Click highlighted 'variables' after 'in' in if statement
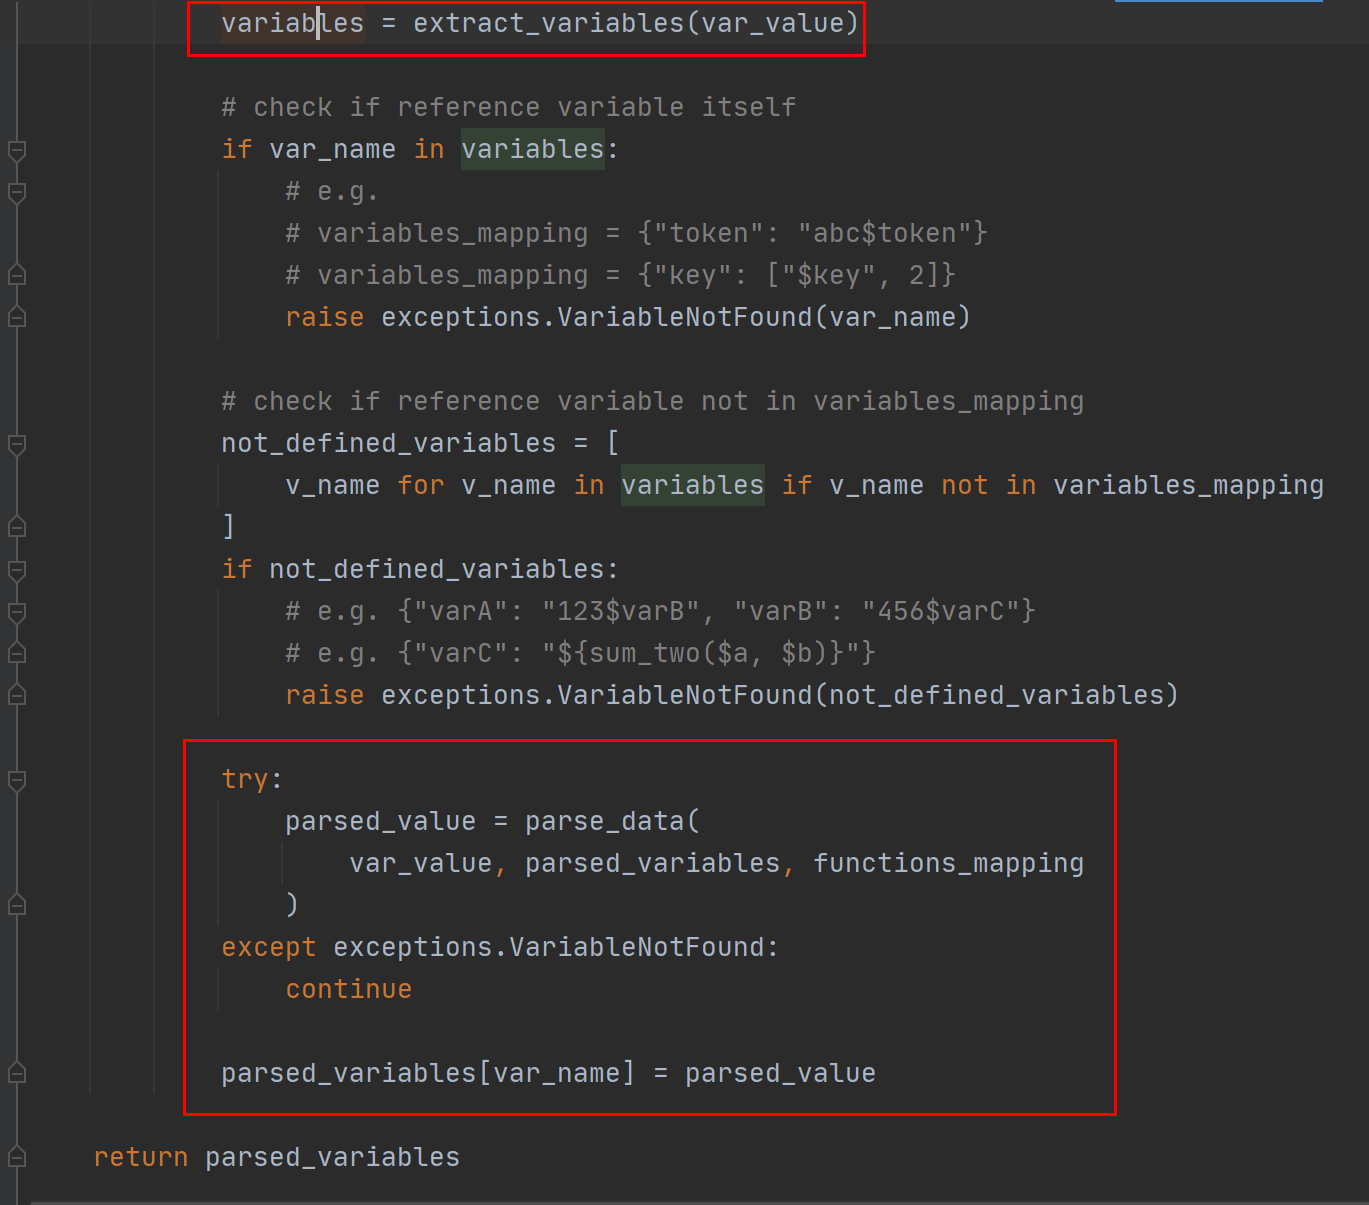The height and width of the screenshot is (1205, 1369). (533, 149)
